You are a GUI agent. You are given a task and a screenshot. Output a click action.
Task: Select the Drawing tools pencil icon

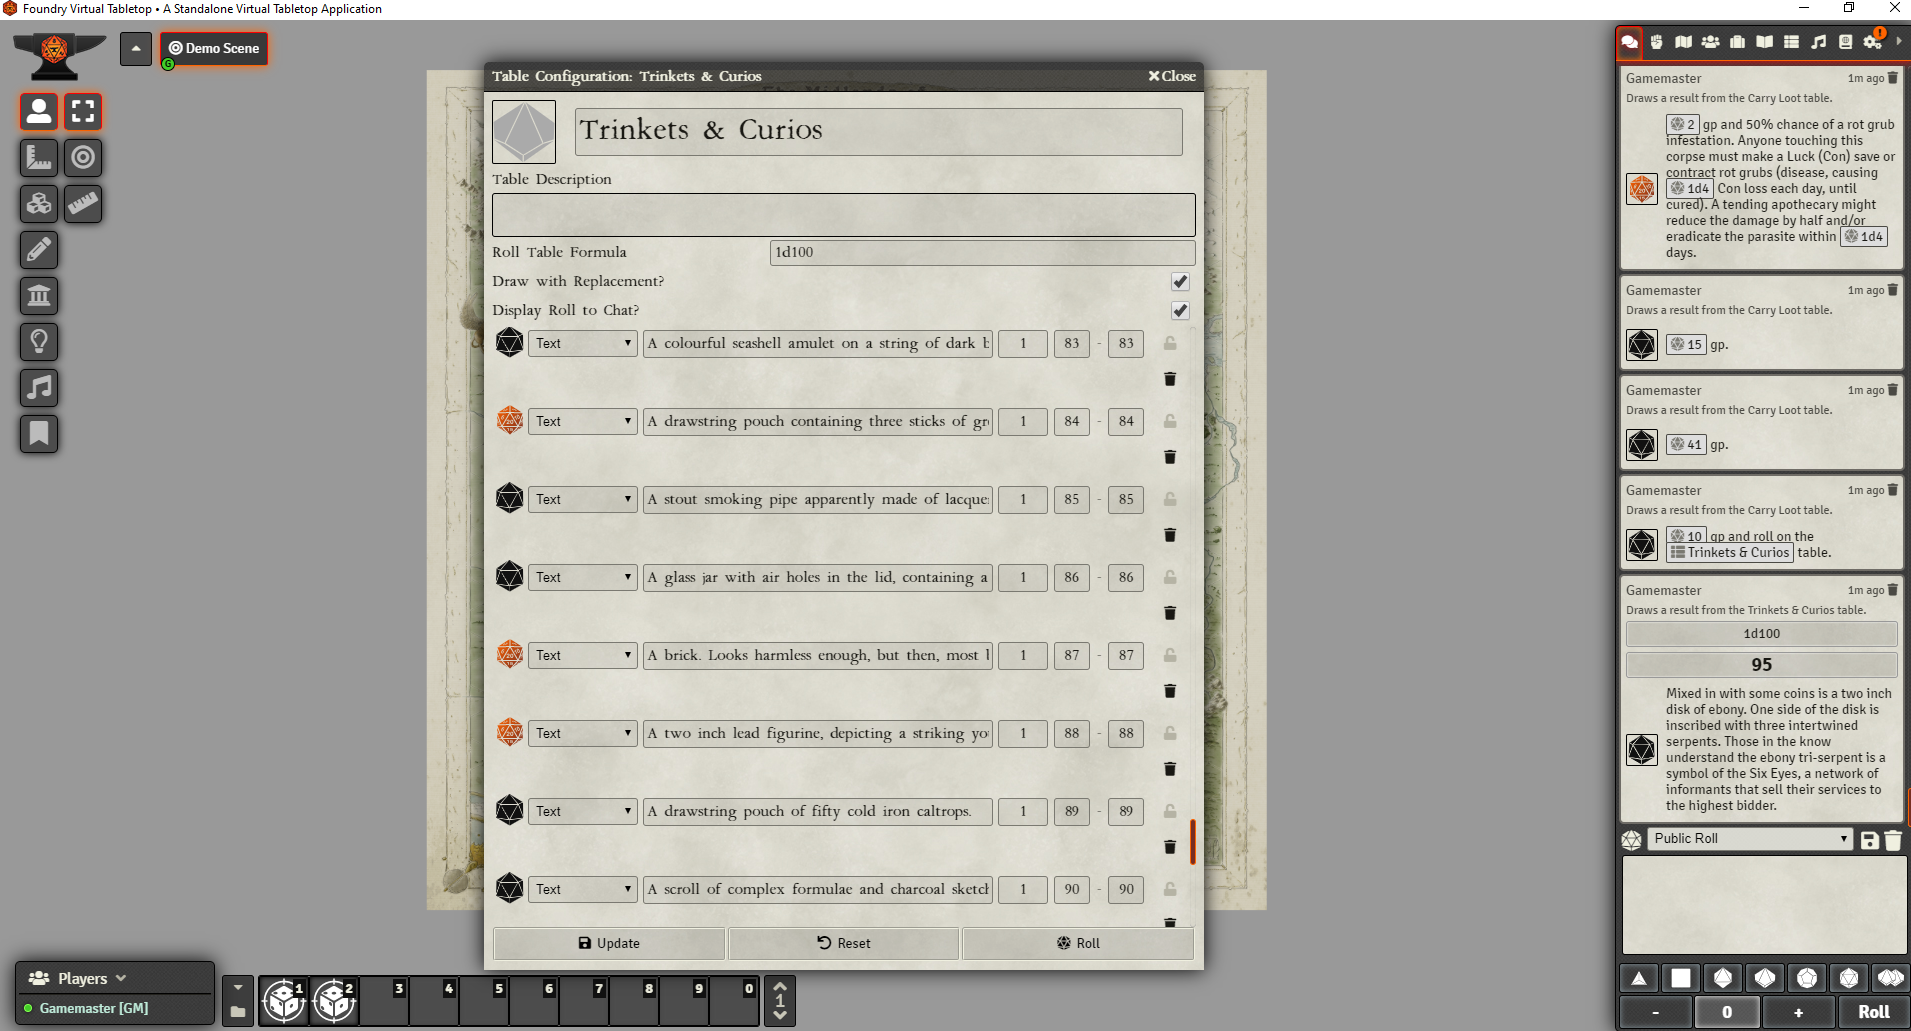coord(39,250)
